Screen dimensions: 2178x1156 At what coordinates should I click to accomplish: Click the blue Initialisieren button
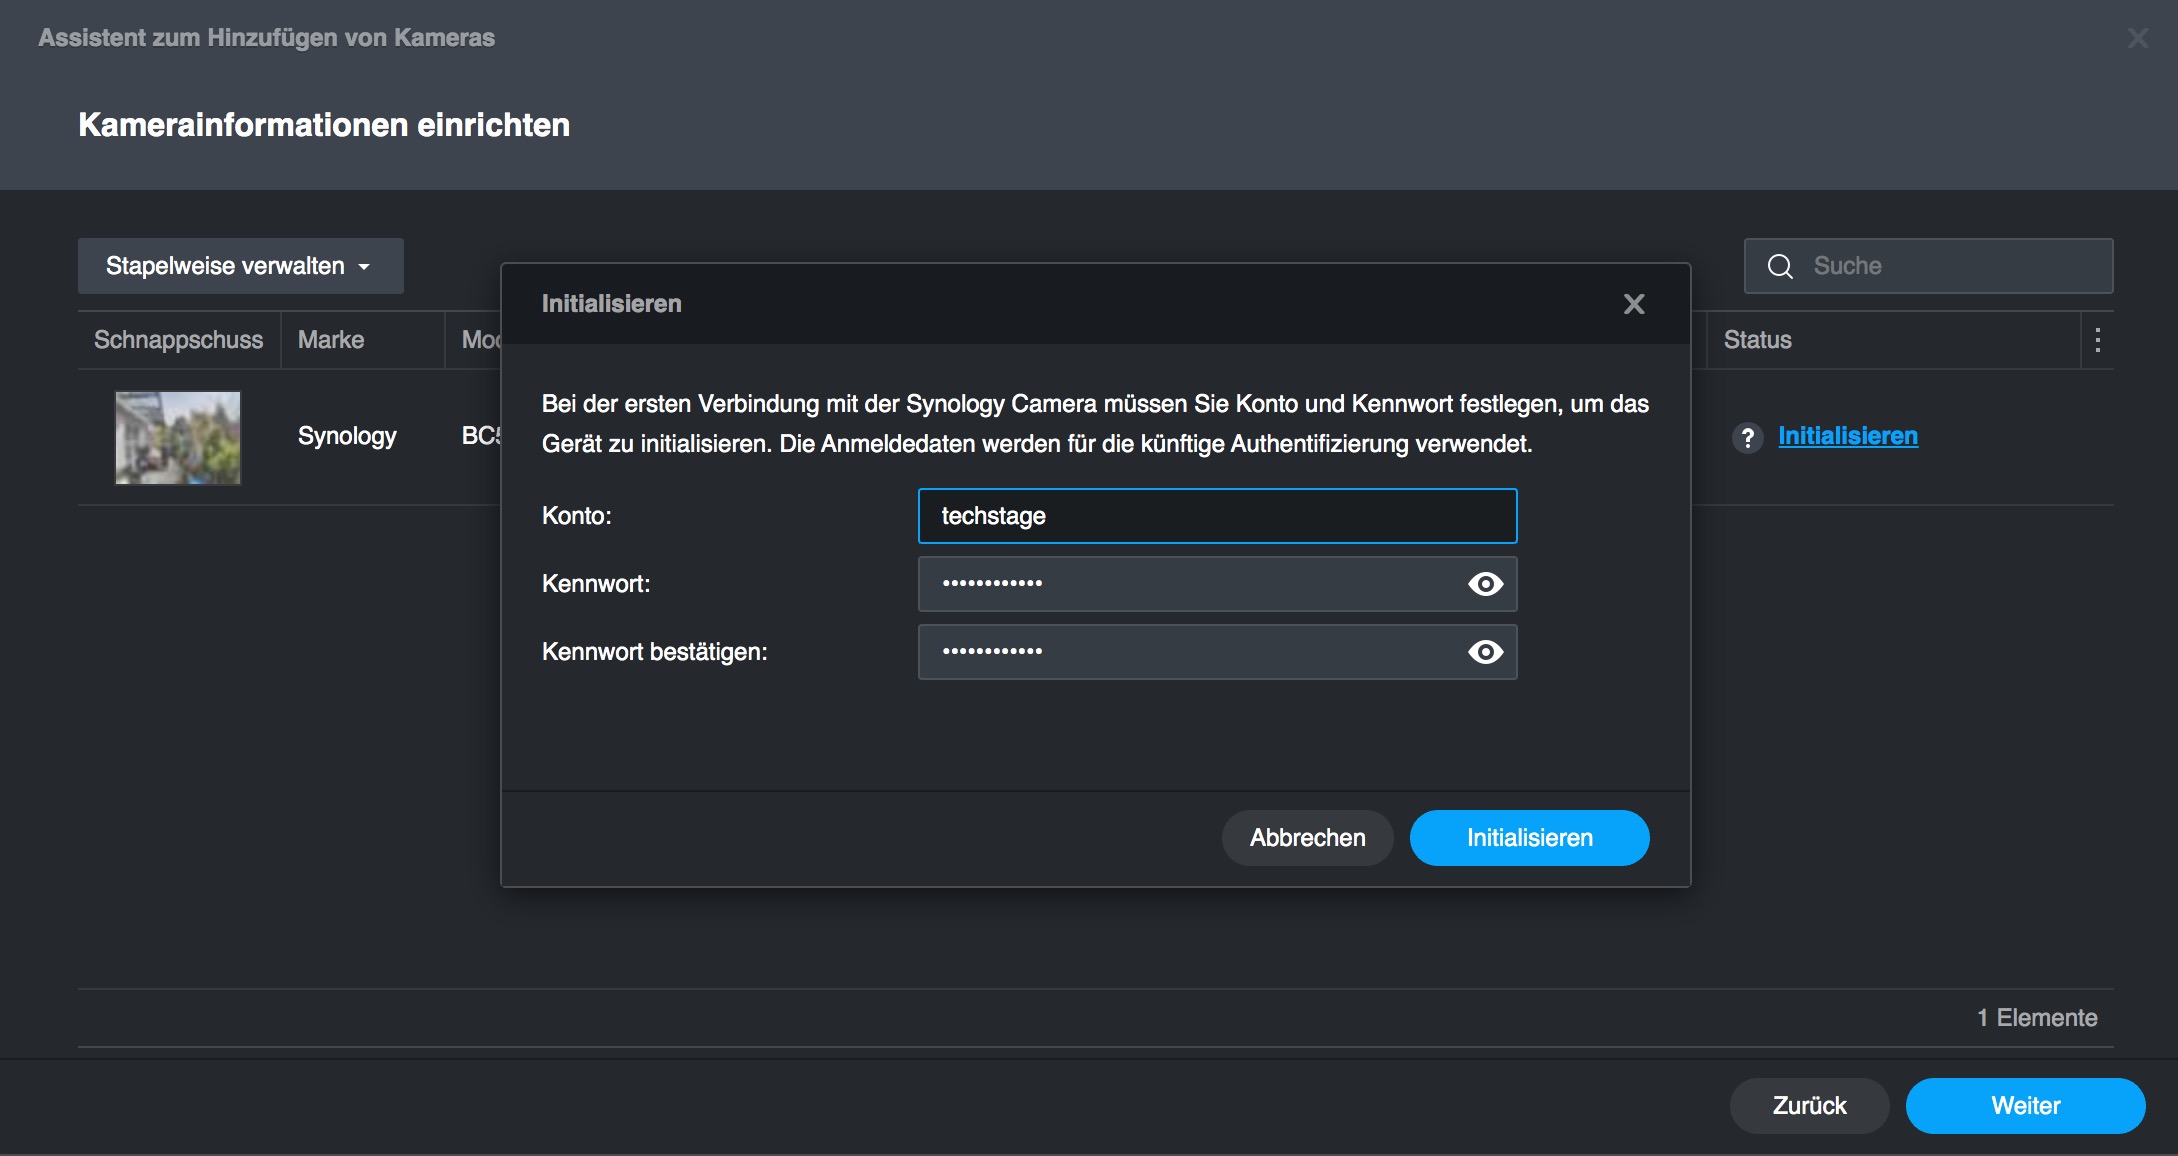tap(1528, 838)
